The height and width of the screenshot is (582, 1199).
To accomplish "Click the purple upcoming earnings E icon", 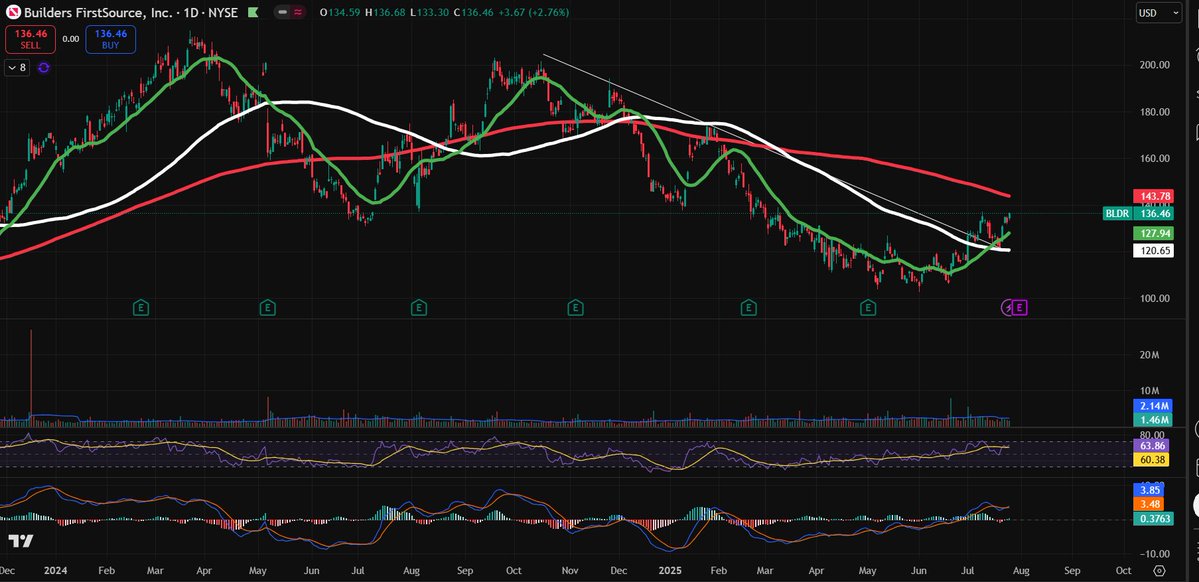I will [1021, 307].
